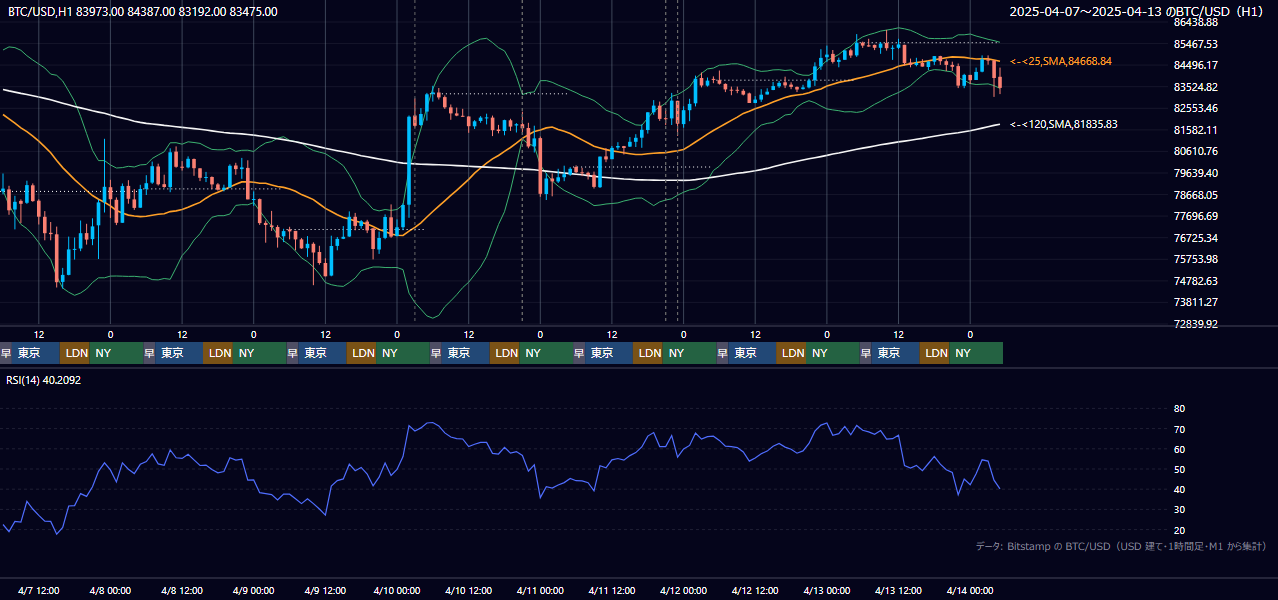Click RSI scale value 20
This screenshot has height=600, width=1278.
tap(1179, 530)
